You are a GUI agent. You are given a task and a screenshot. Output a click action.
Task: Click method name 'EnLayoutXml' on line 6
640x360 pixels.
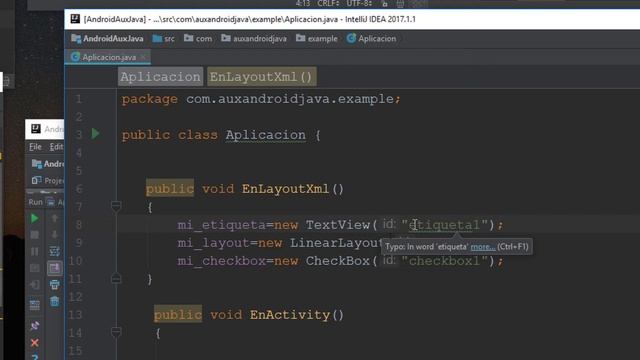(x=285, y=189)
